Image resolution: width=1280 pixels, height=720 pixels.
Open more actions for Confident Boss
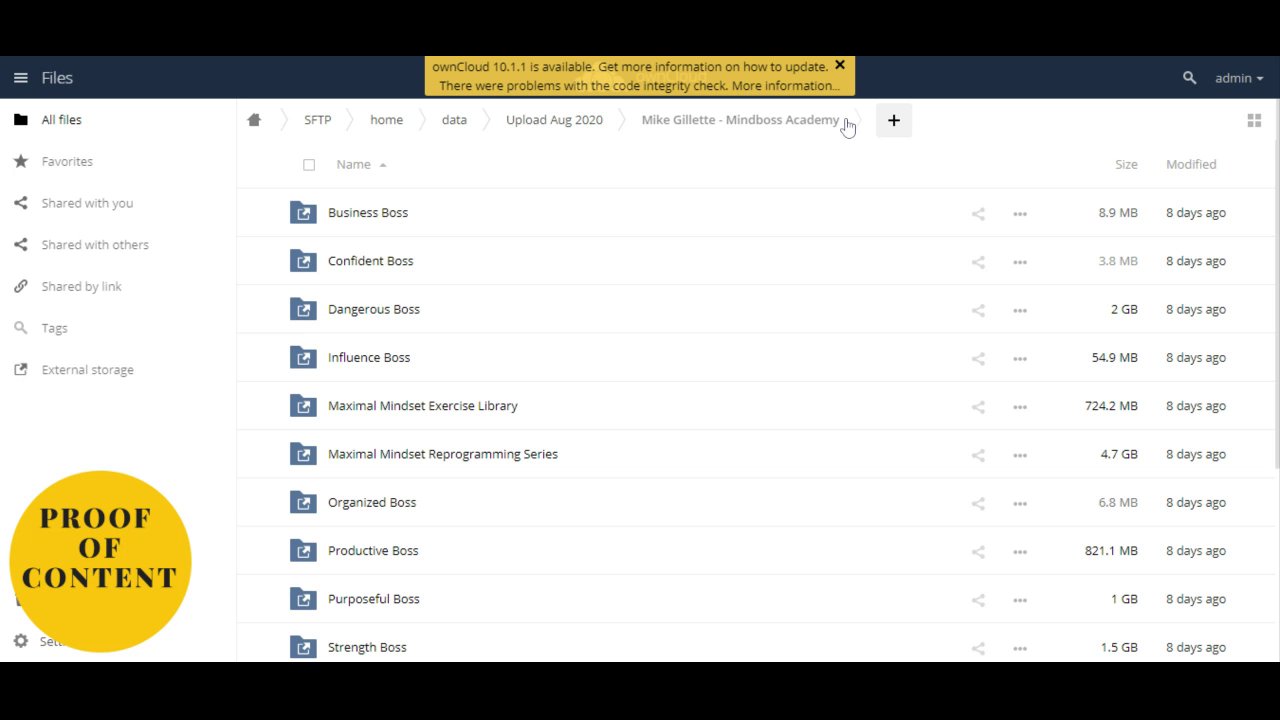coord(1020,262)
